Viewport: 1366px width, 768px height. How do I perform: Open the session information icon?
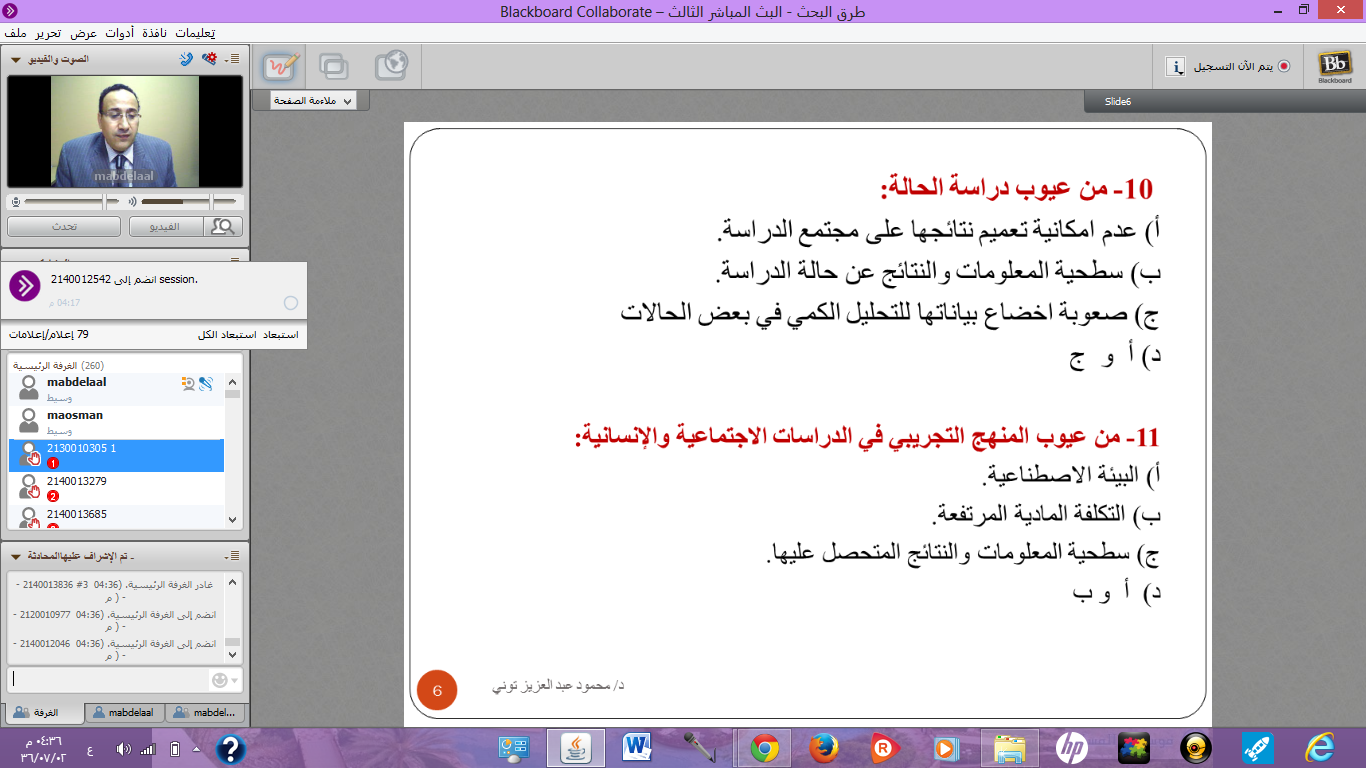(1176, 67)
